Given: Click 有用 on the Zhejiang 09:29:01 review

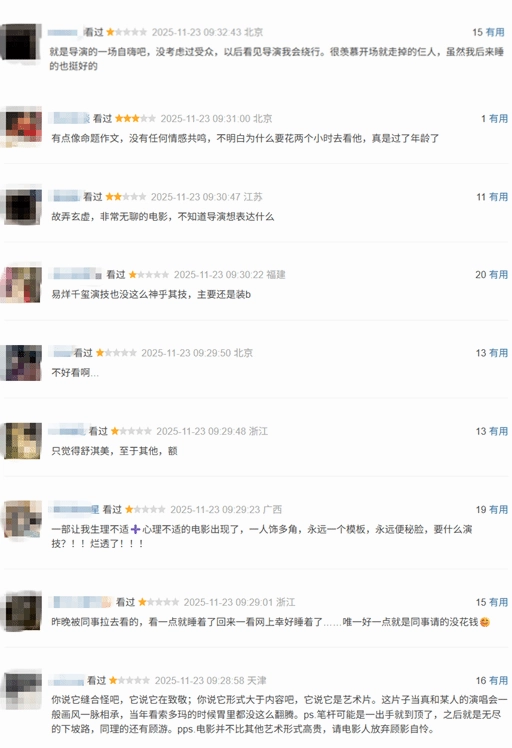Looking at the screenshot, I should click(x=499, y=602).
